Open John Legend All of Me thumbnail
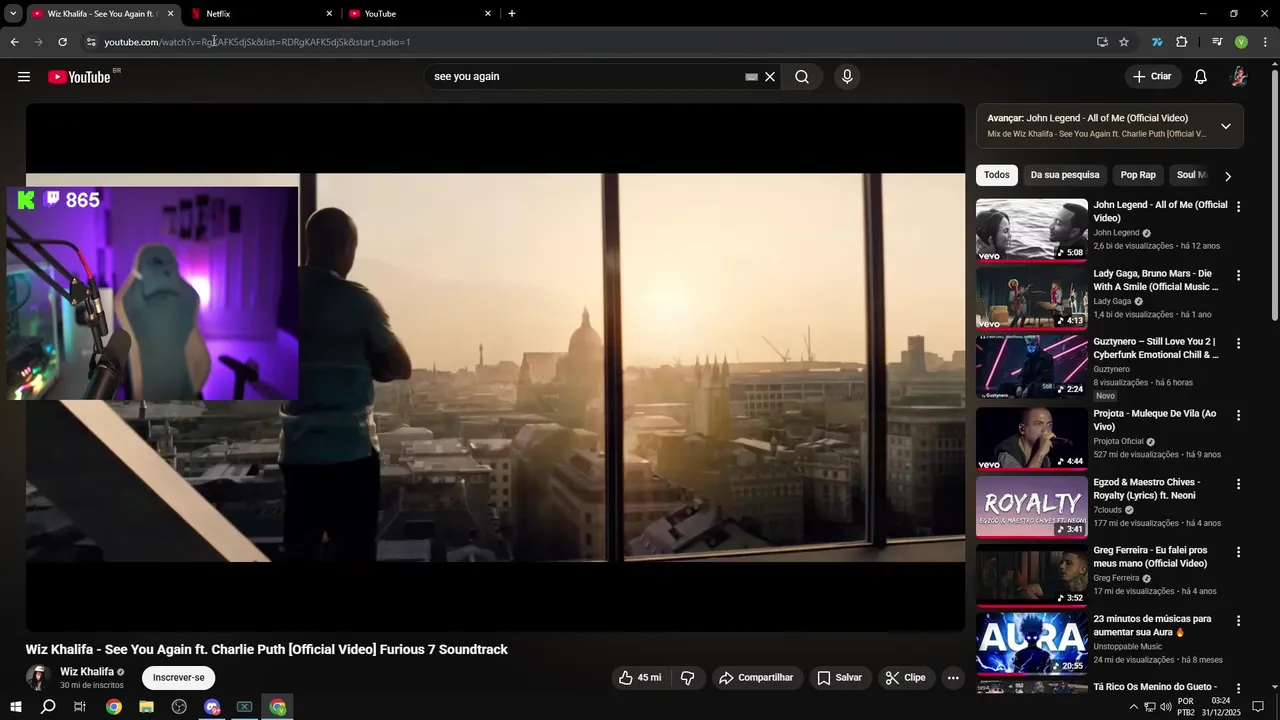 1031,230
